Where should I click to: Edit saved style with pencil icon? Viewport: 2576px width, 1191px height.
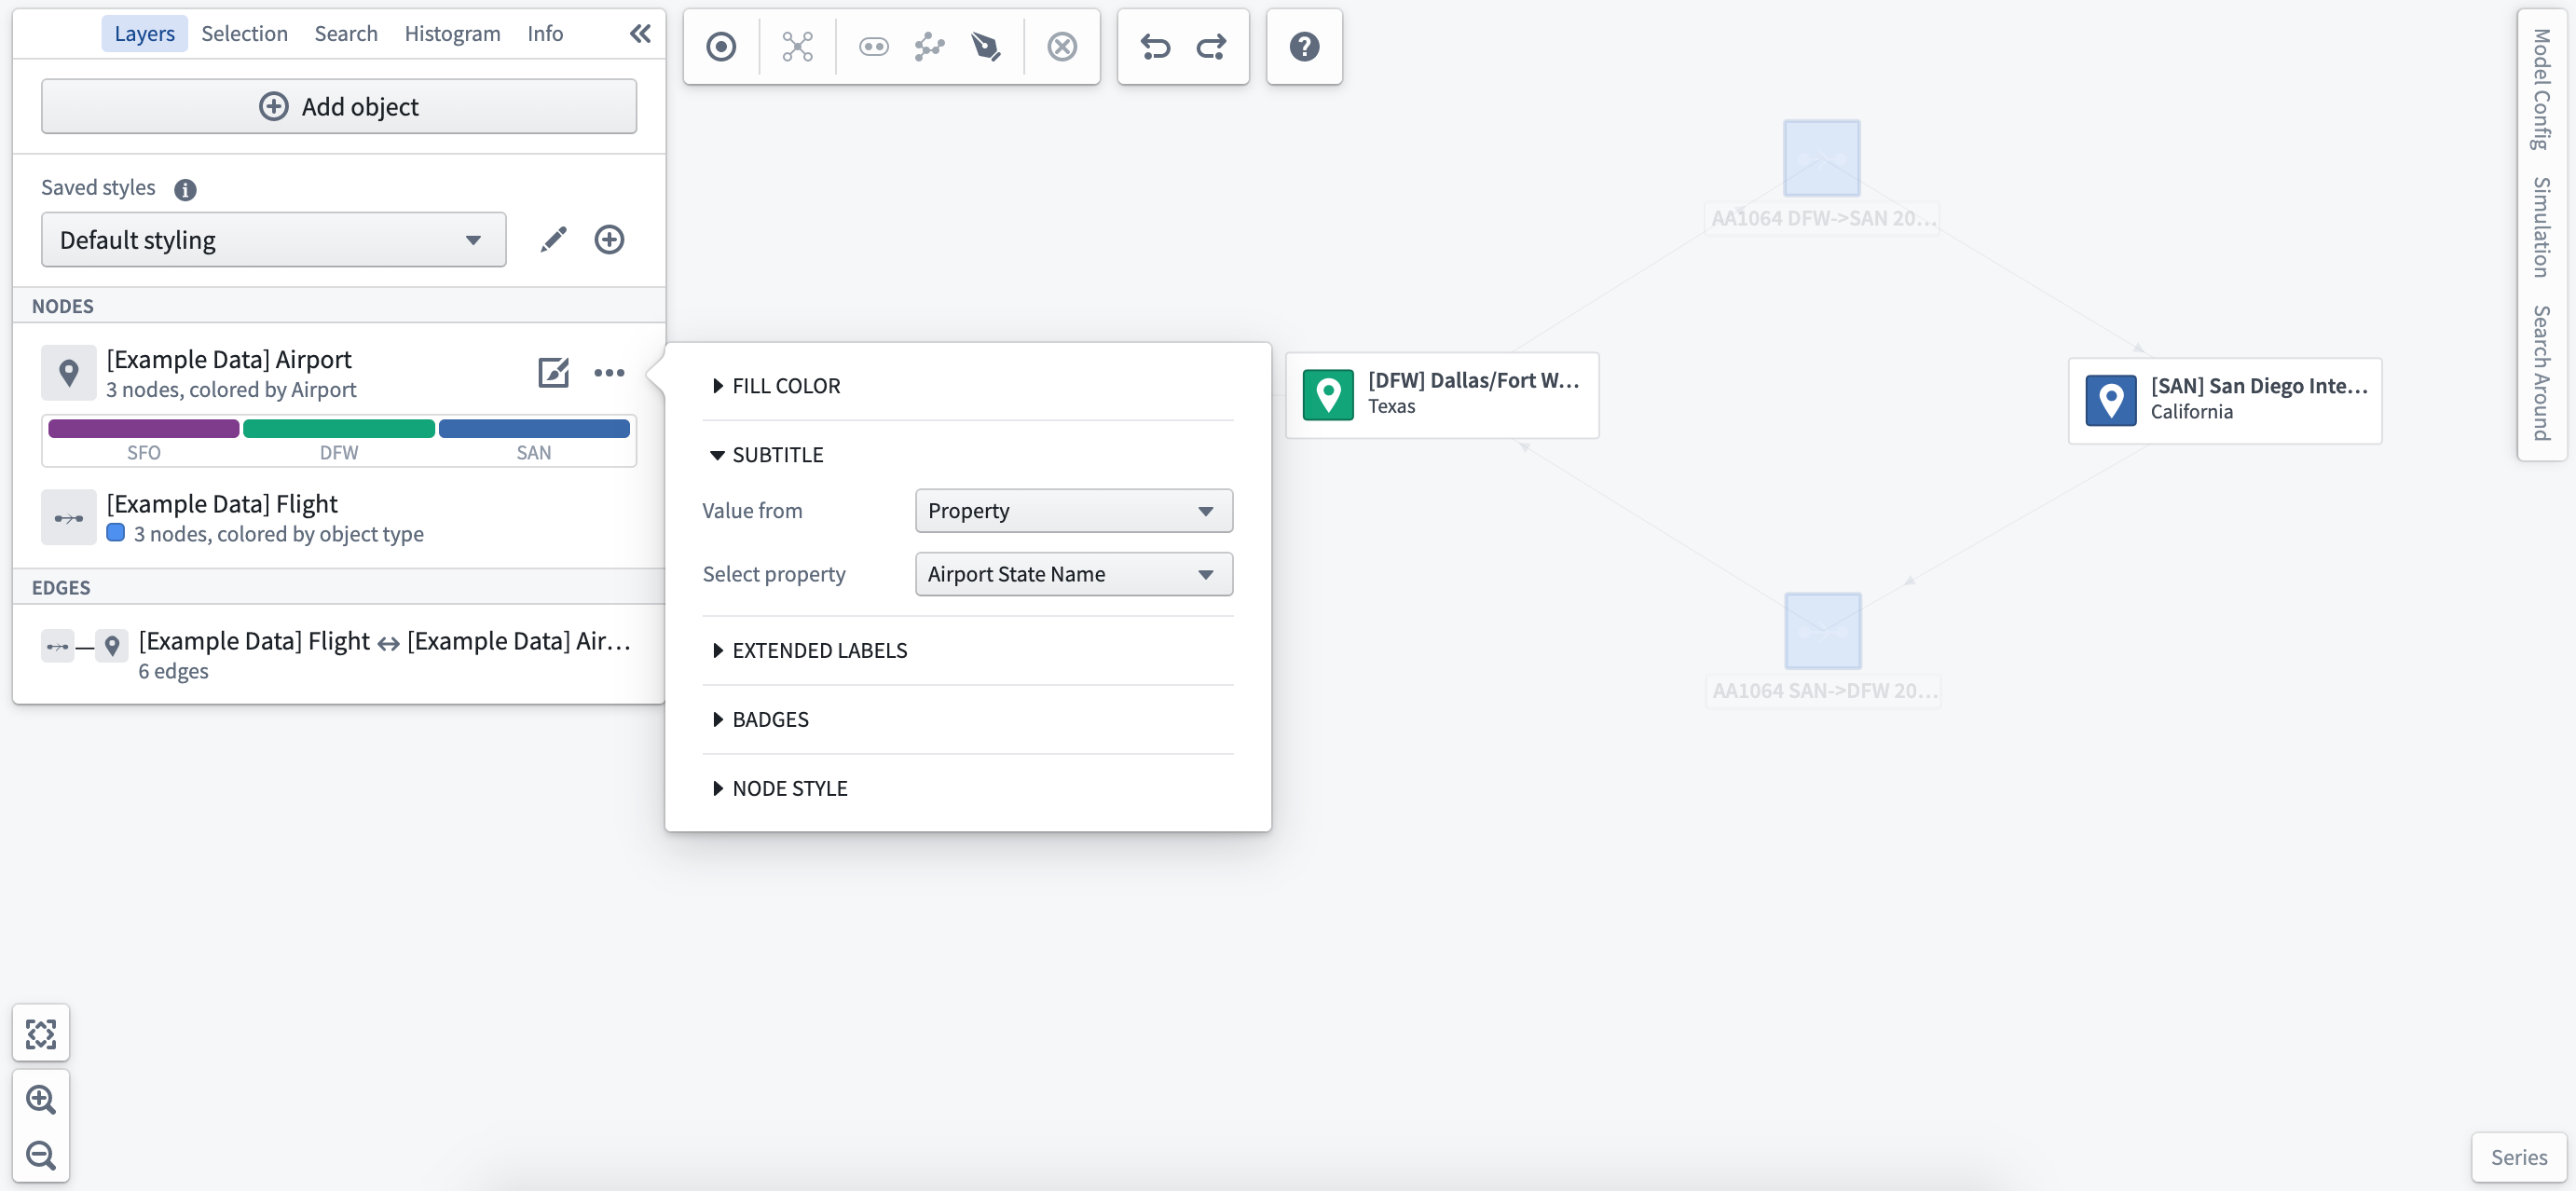click(553, 239)
